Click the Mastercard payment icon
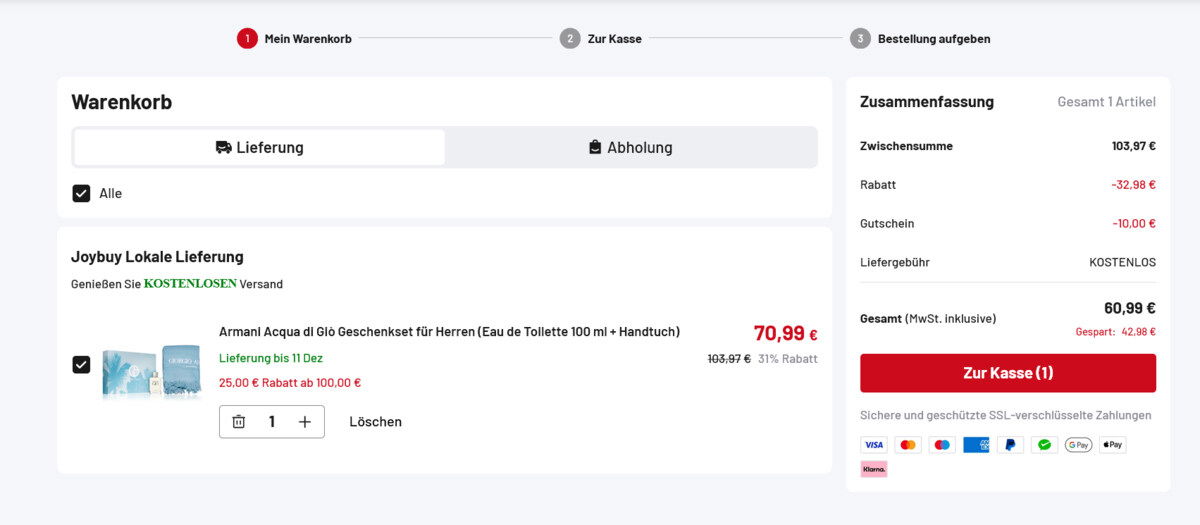 click(x=908, y=445)
